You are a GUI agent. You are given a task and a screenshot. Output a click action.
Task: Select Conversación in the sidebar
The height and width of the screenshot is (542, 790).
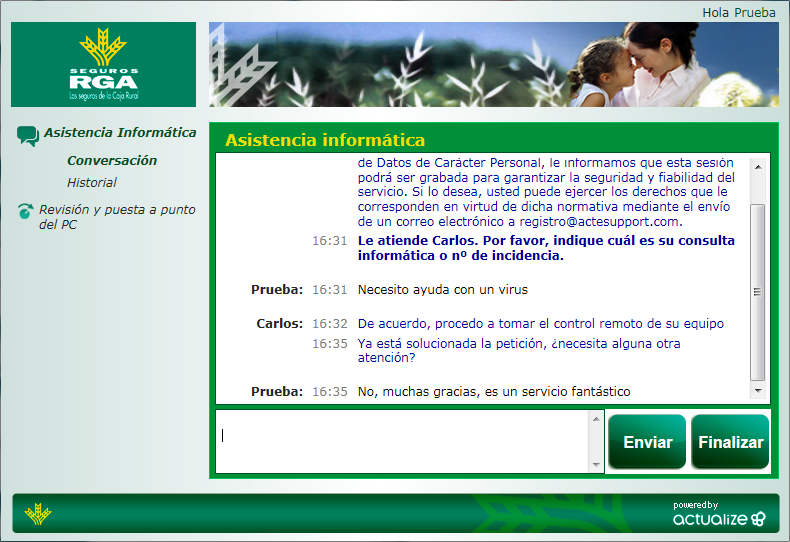[x=112, y=161]
